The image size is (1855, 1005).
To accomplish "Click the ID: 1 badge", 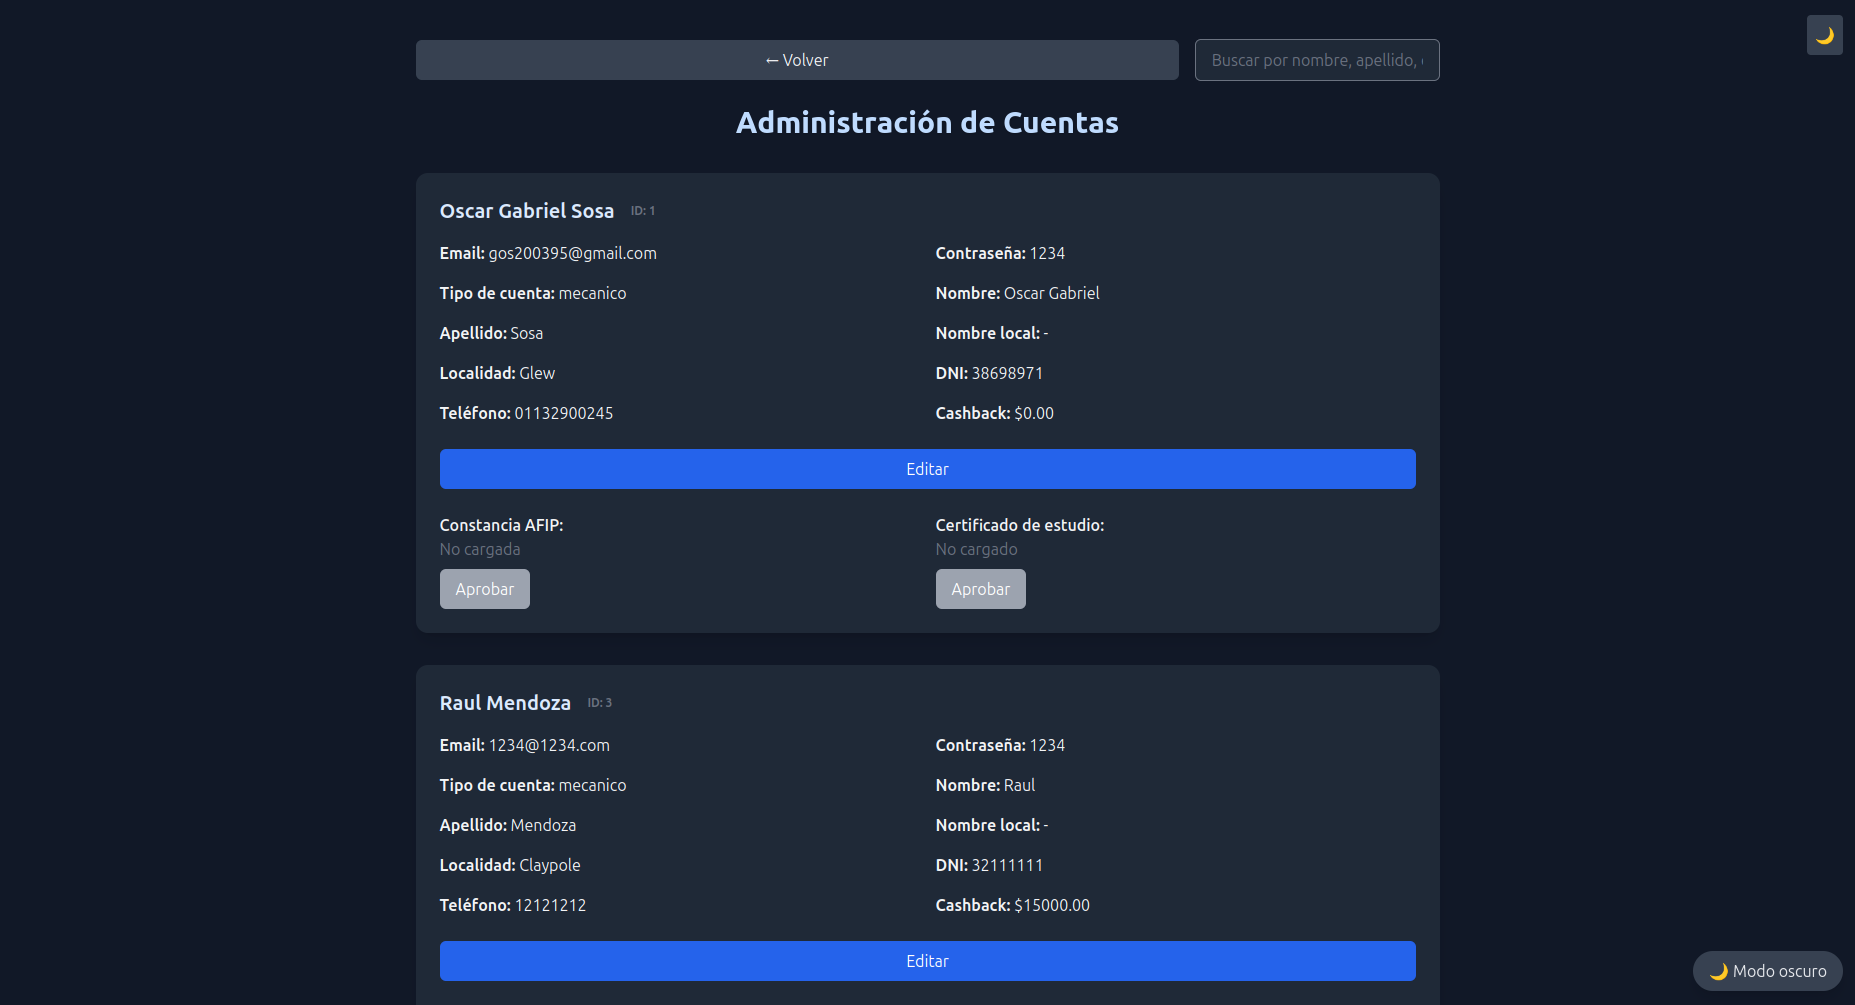I will click(642, 211).
